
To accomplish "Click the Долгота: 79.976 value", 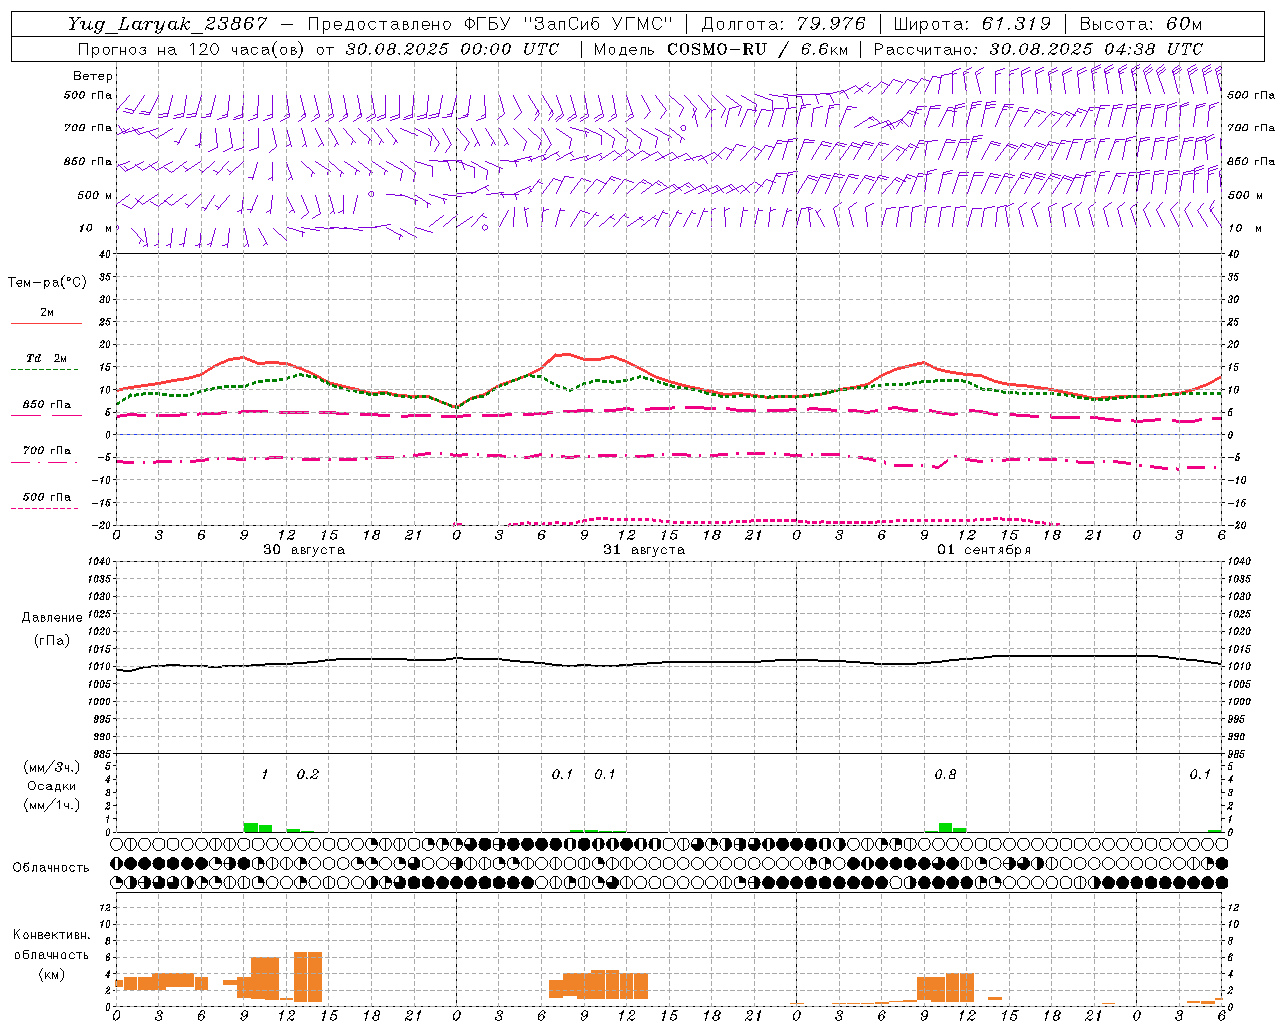I will pyautogui.click(x=785, y=24).
